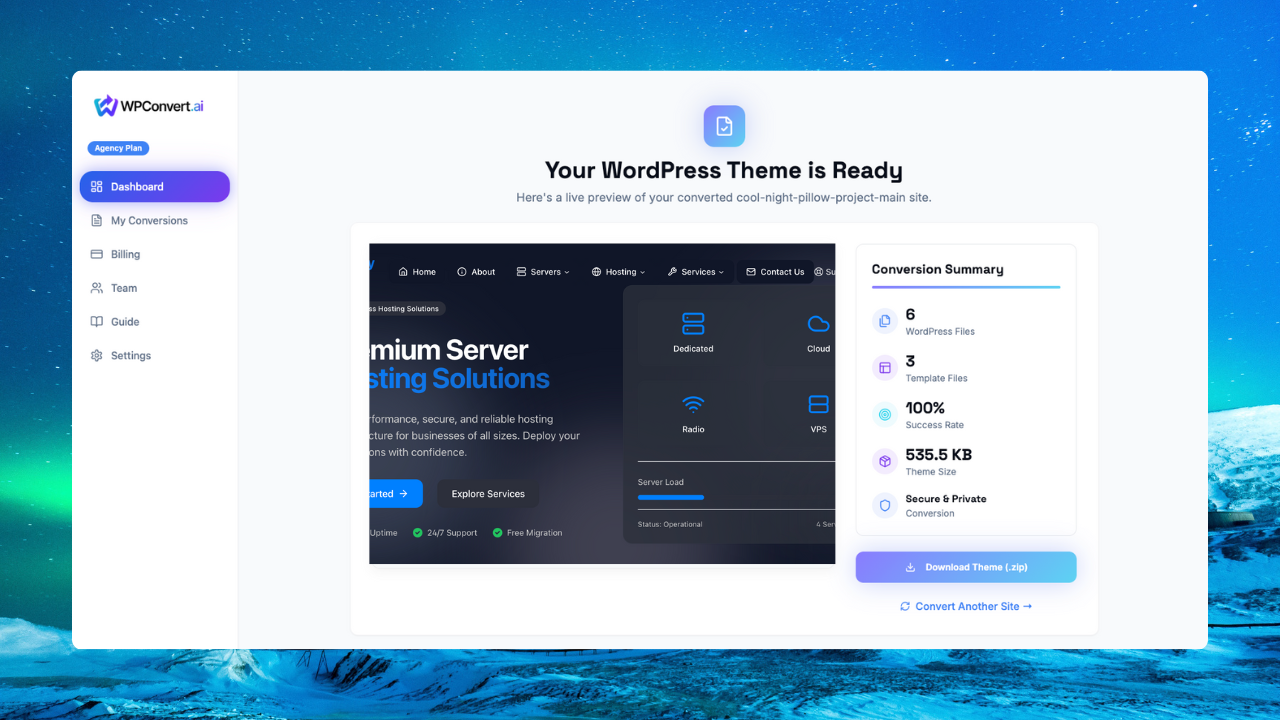Click the Free Migration check icon
Viewport: 1280px width, 720px height.
[497, 533]
